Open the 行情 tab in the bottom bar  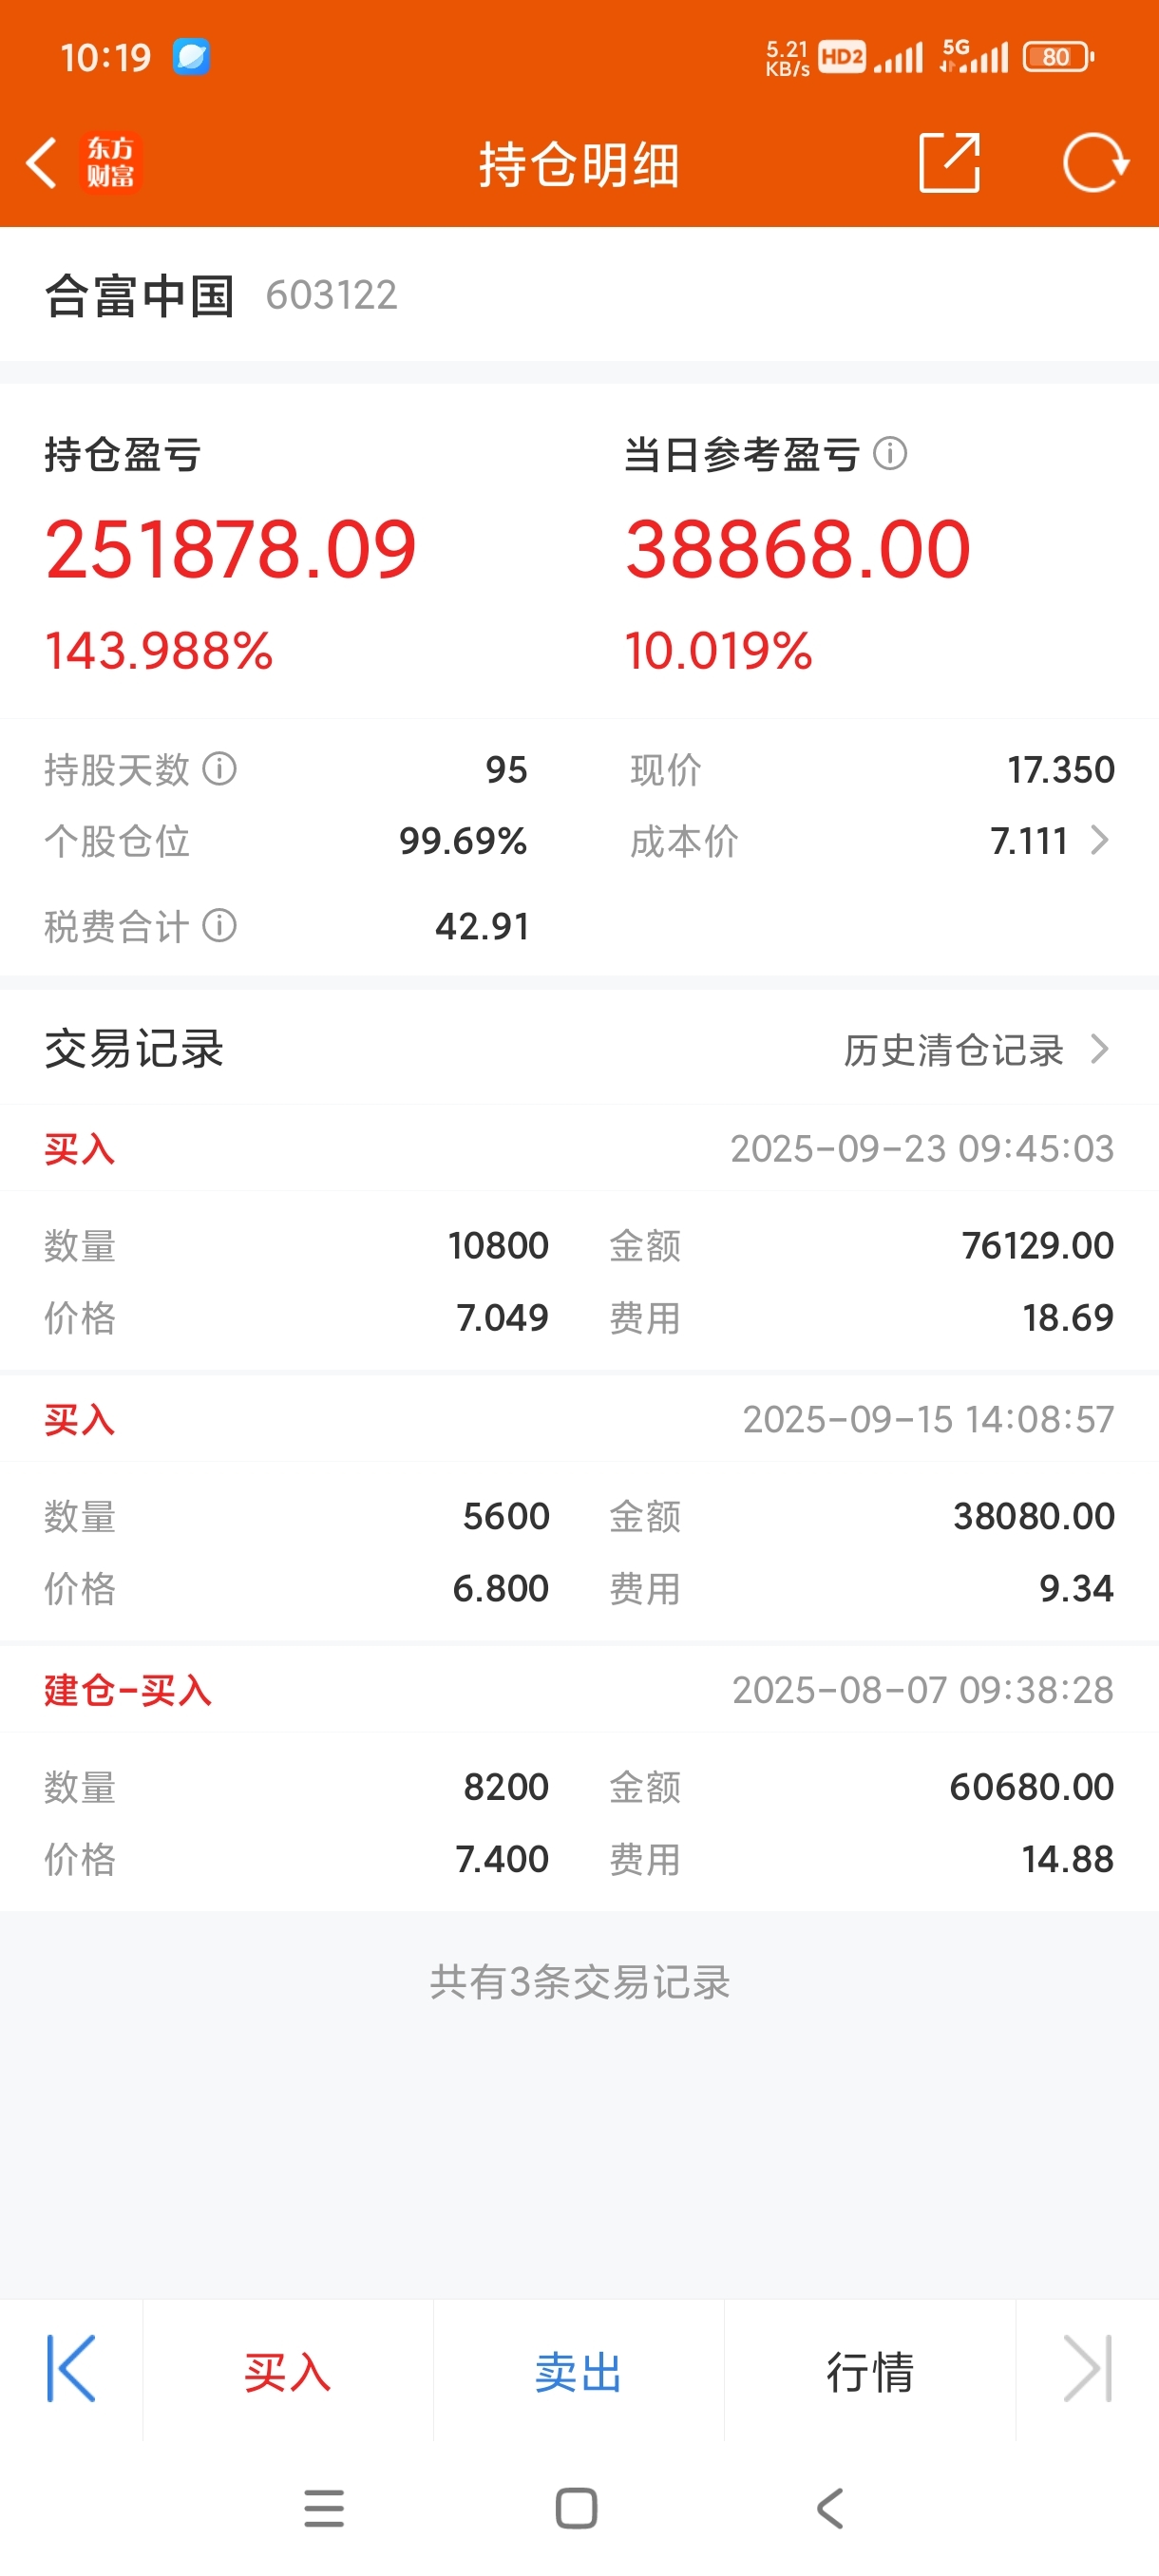coord(870,2371)
